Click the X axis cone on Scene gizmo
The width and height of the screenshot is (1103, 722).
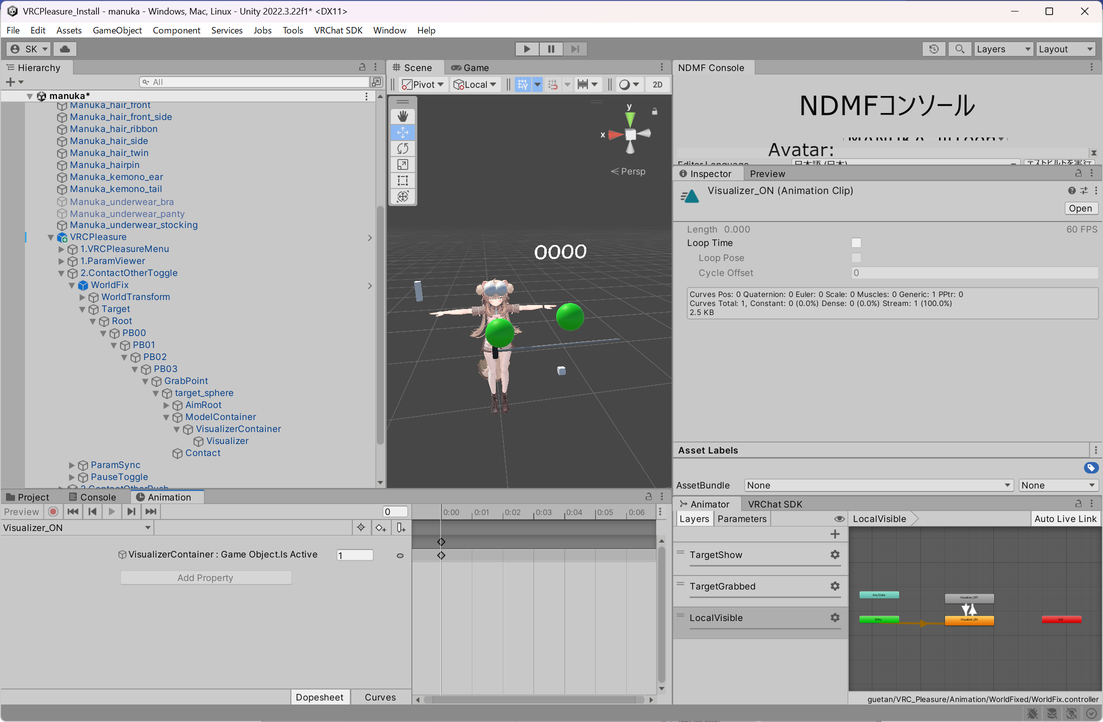(615, 134)
